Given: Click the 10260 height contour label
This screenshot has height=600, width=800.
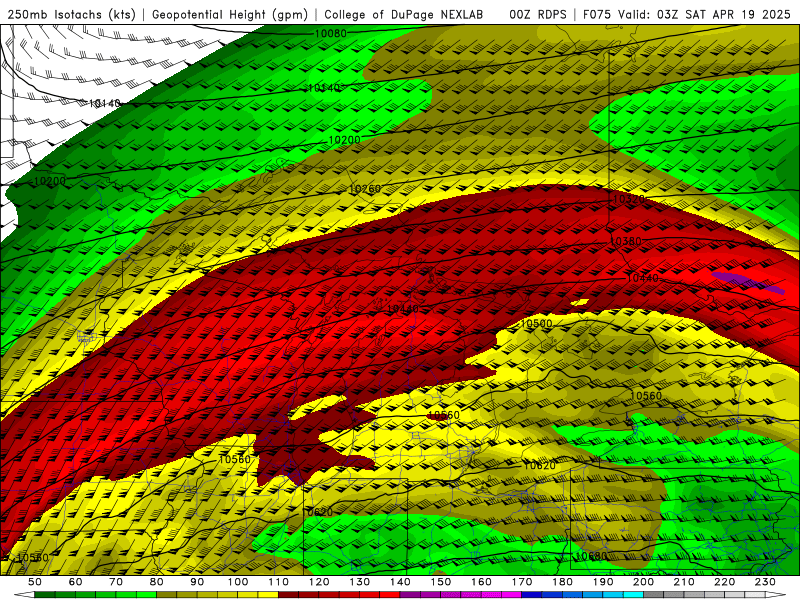Looking at the screenshot, I should 365,189.
